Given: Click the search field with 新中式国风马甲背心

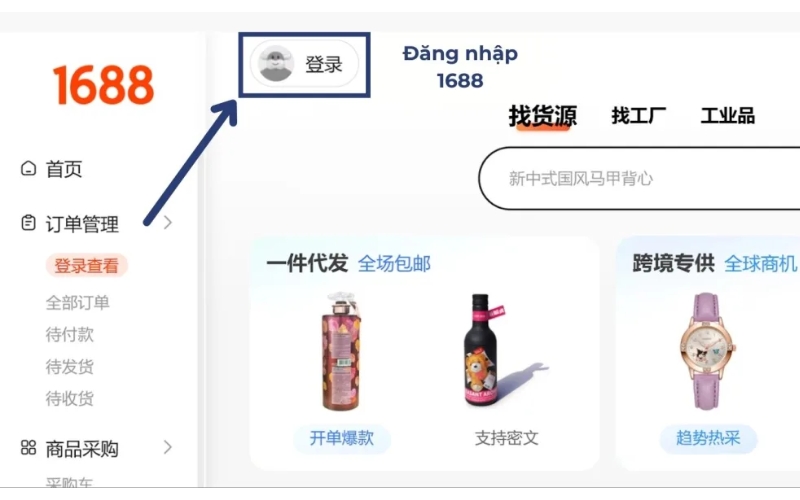Looking at the screenshot, I should pyautogui.click(x=639, y=179).
